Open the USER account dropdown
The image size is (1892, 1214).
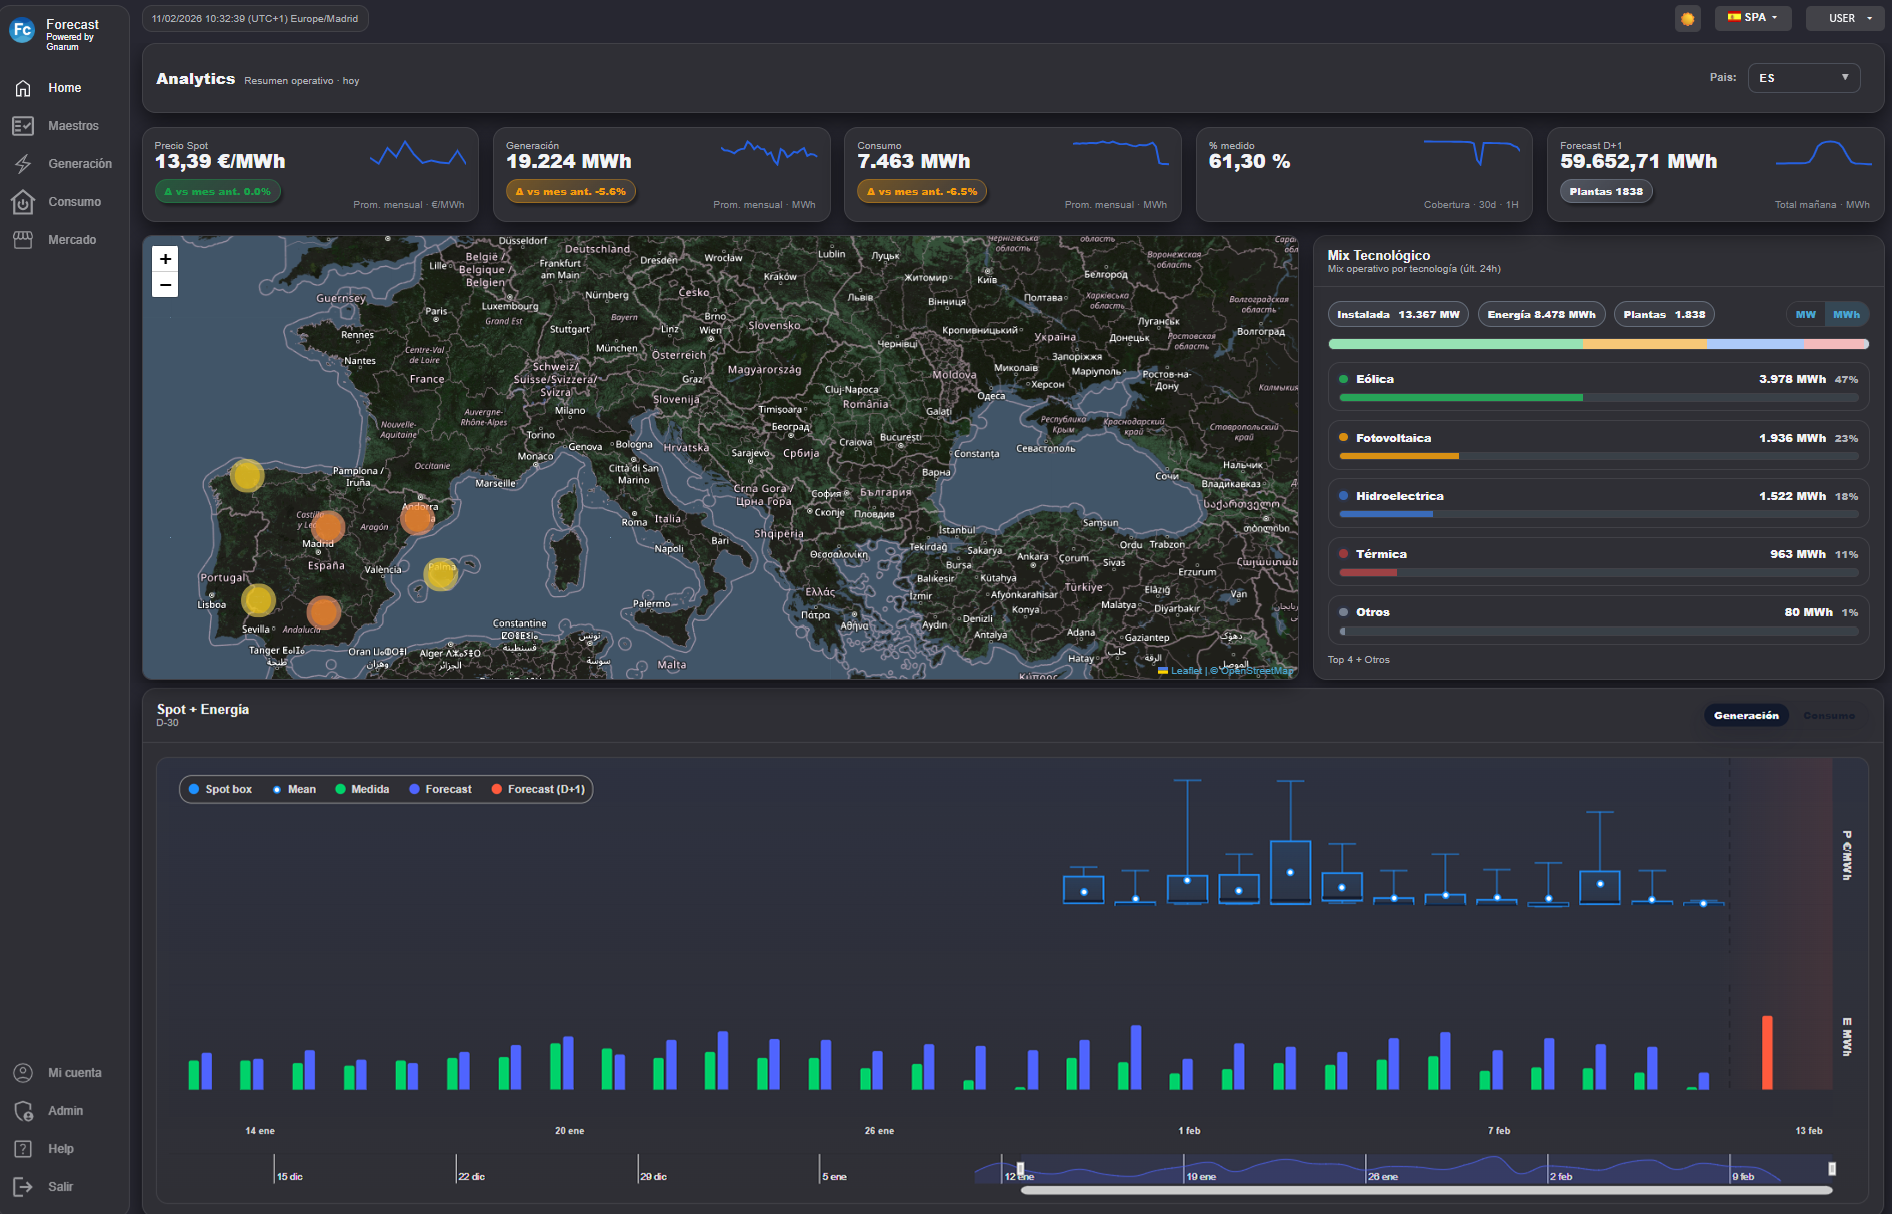tap(1844, 18)
